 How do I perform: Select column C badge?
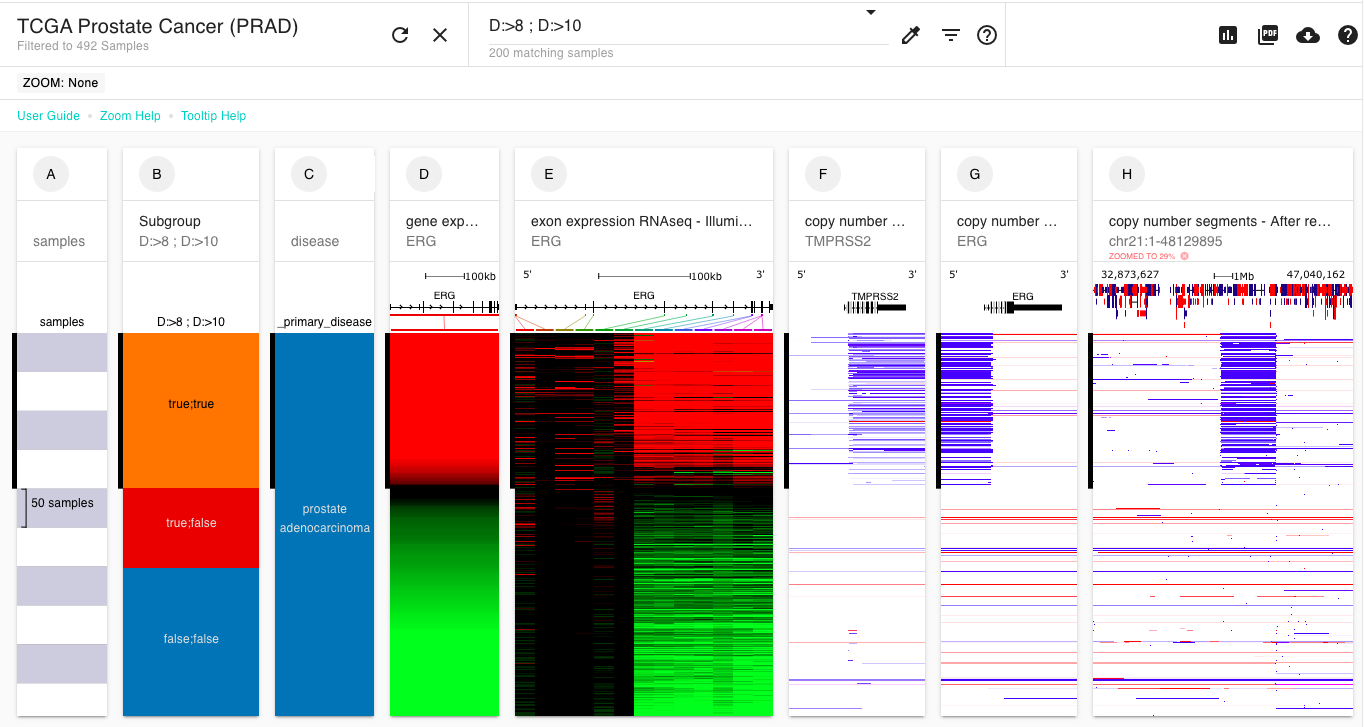click(309, 174)
